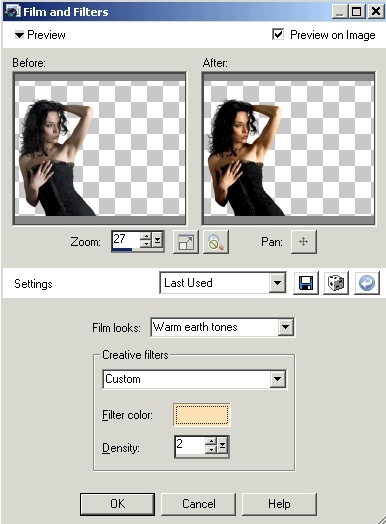Image resolution: width=386 pixels, height=524 pixels.
Task: Cancel the Film and Filters dialog
Action: (x=199, y=504)
